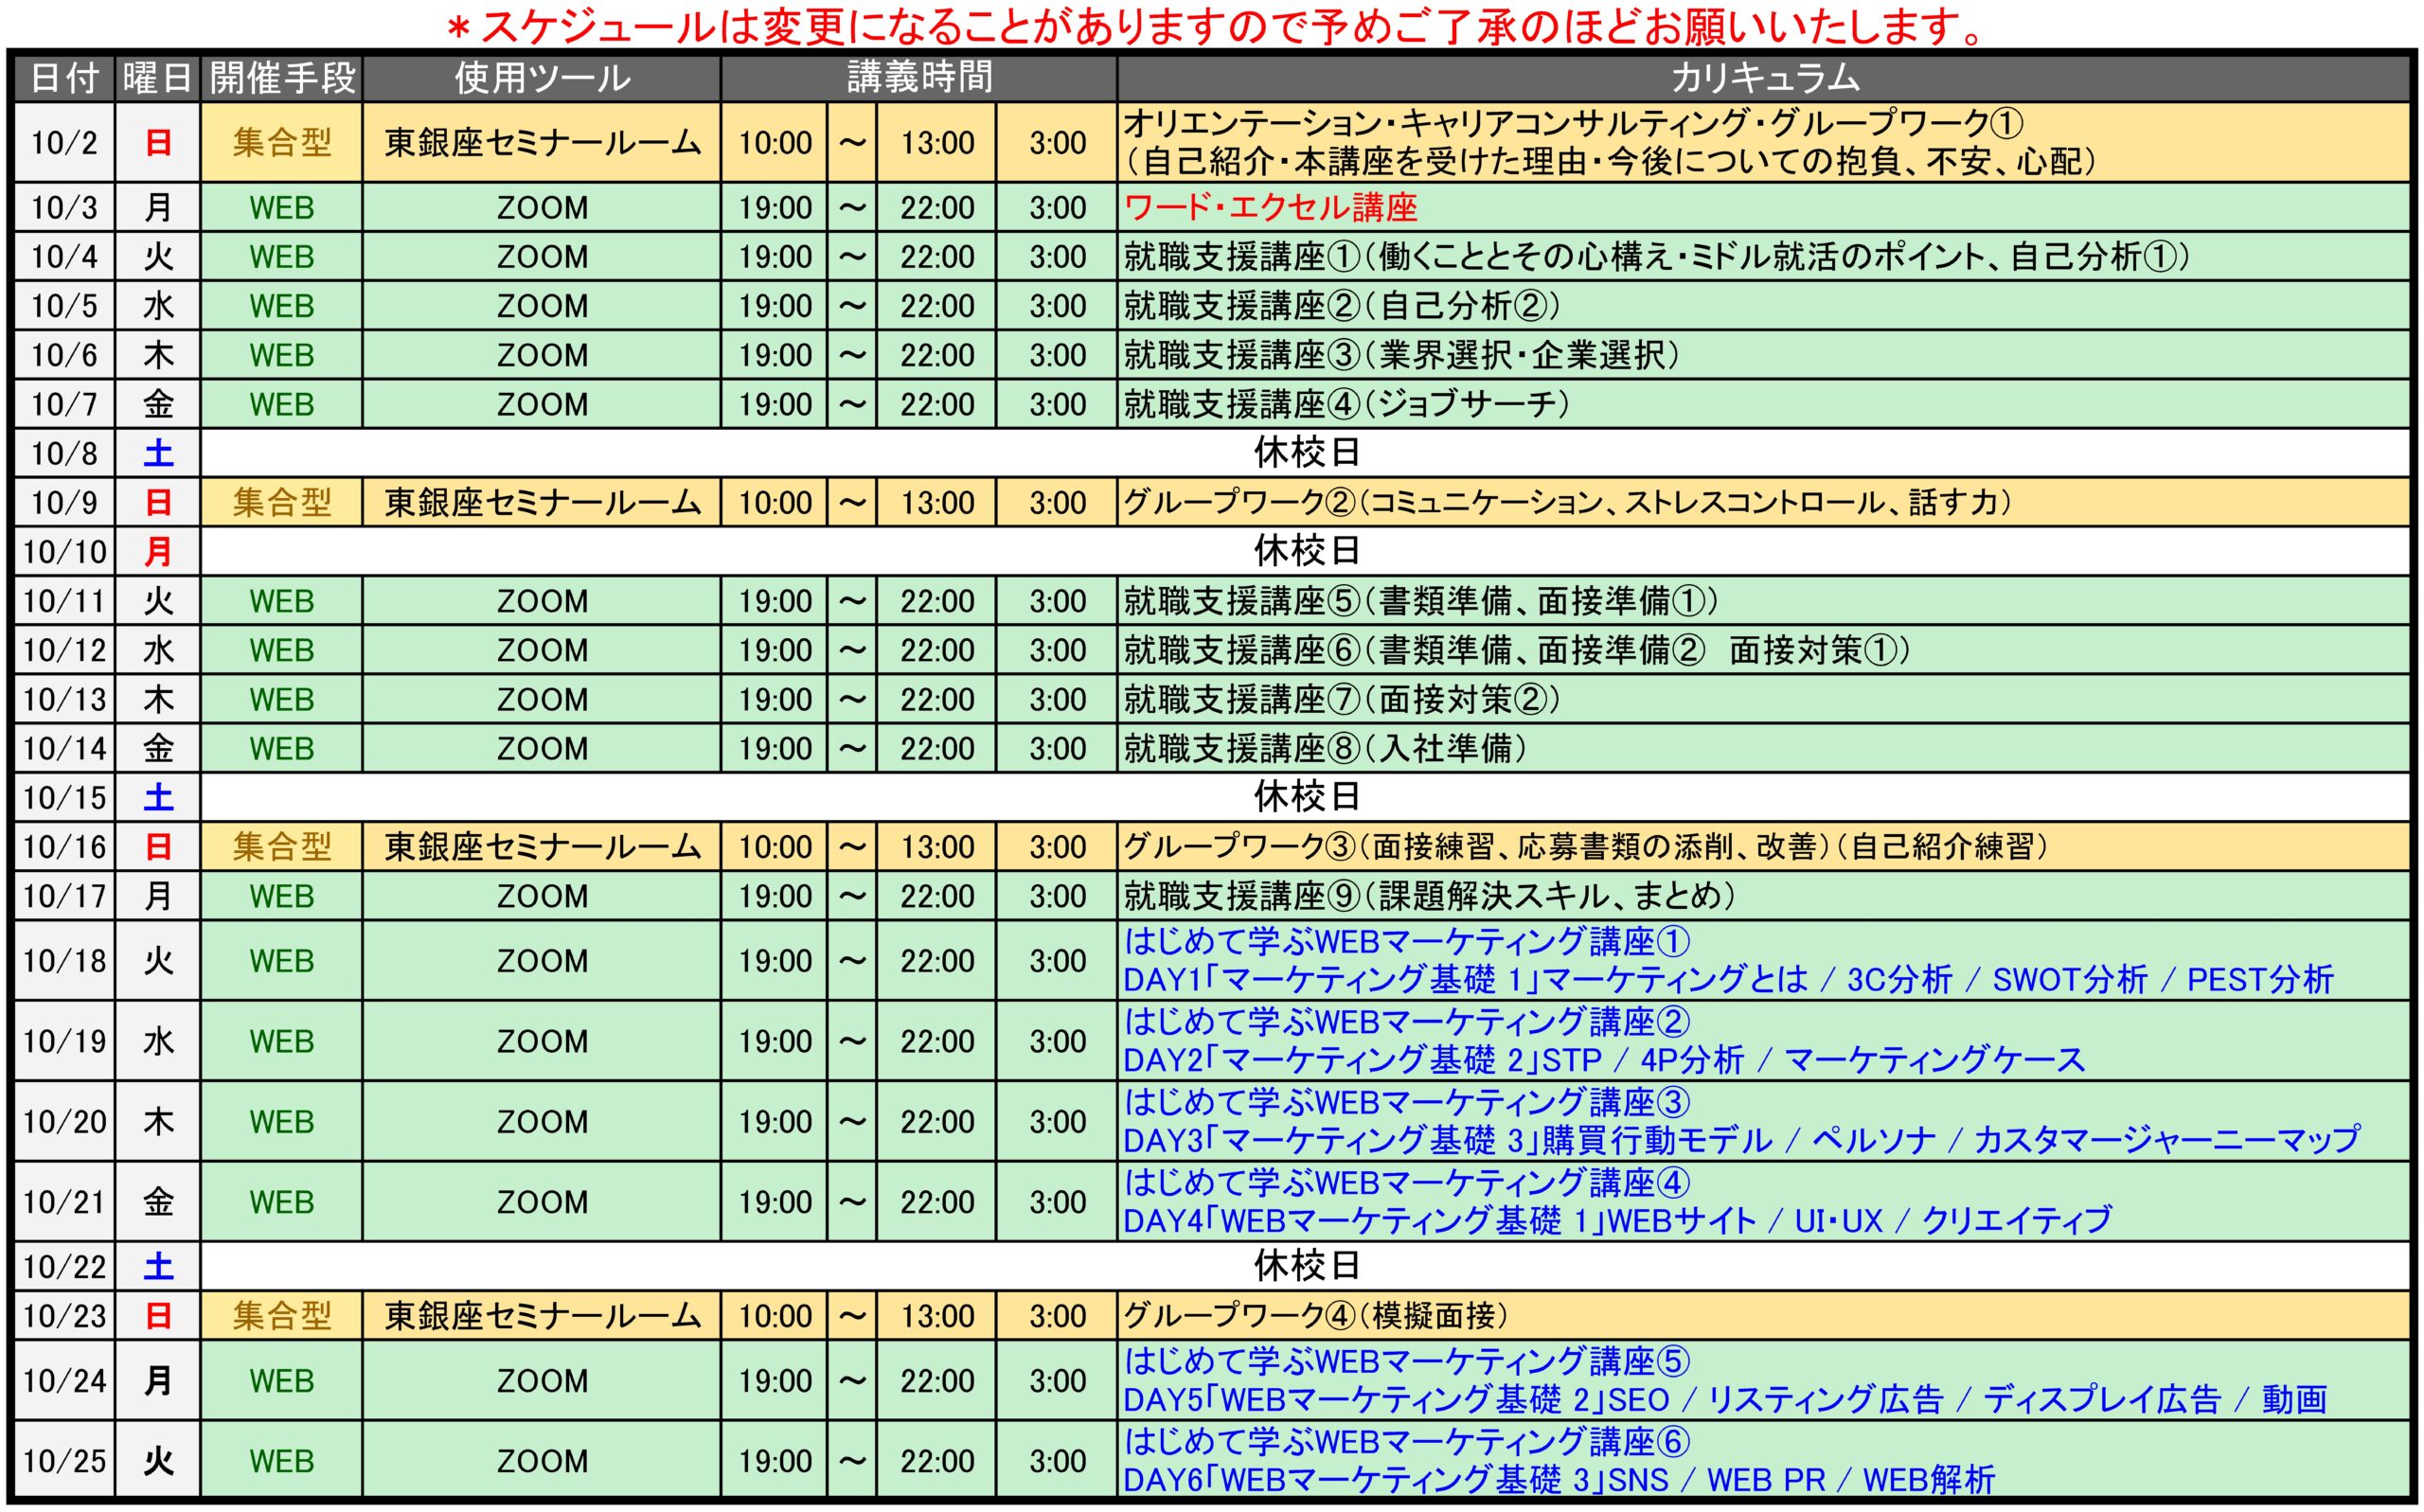Click 就職支援講座① curriculum on 10/4

(1764, 257)
